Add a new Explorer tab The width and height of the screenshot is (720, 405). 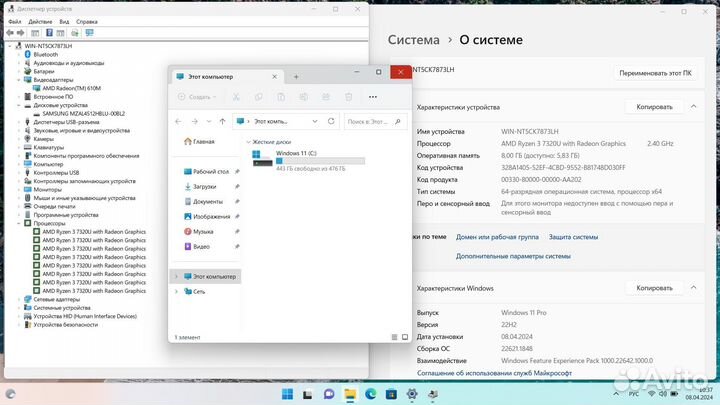click(x=296, y=77)
